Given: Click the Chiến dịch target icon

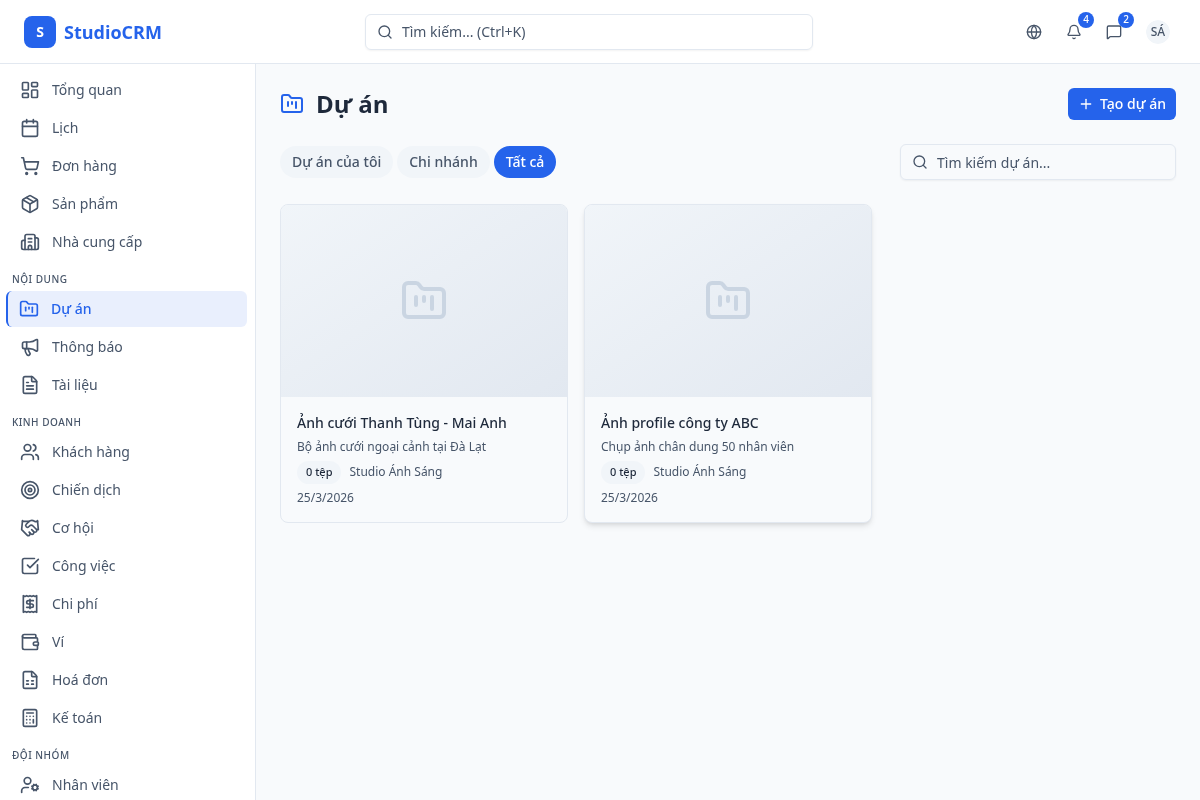Looking at the screenshot, I should coord(30,490).
